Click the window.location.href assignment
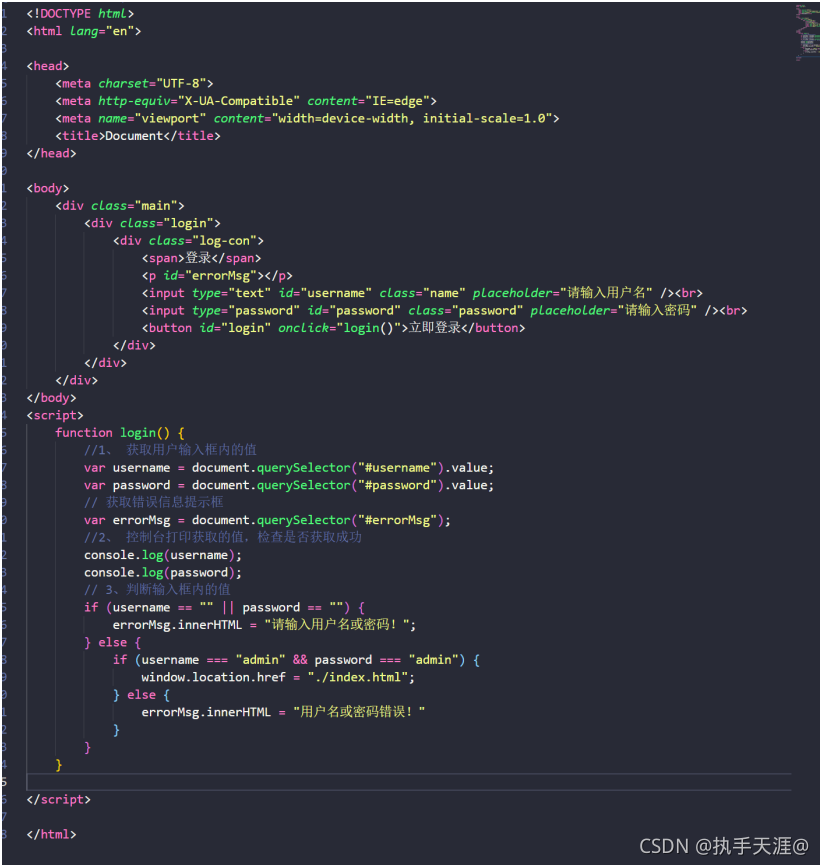The height and width of the screenshot is (865, 825). [278, 677]
